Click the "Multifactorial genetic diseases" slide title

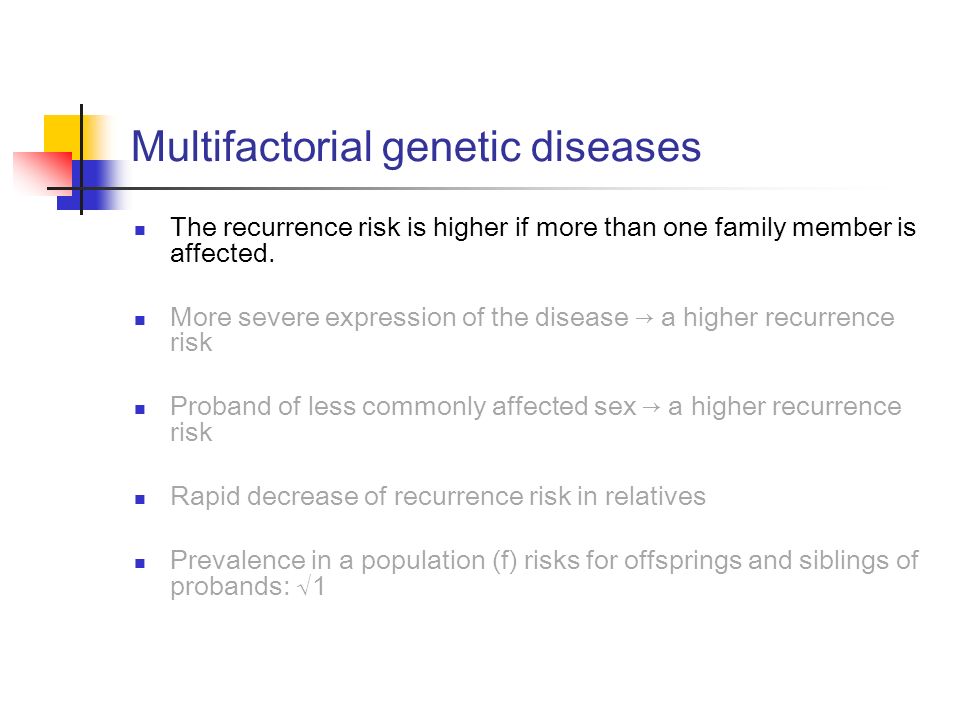[x=416, y=147]
